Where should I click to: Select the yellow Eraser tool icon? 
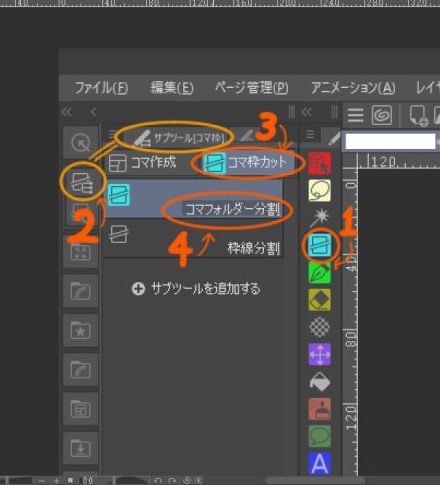pyautogui.click(x=320, y=299)
